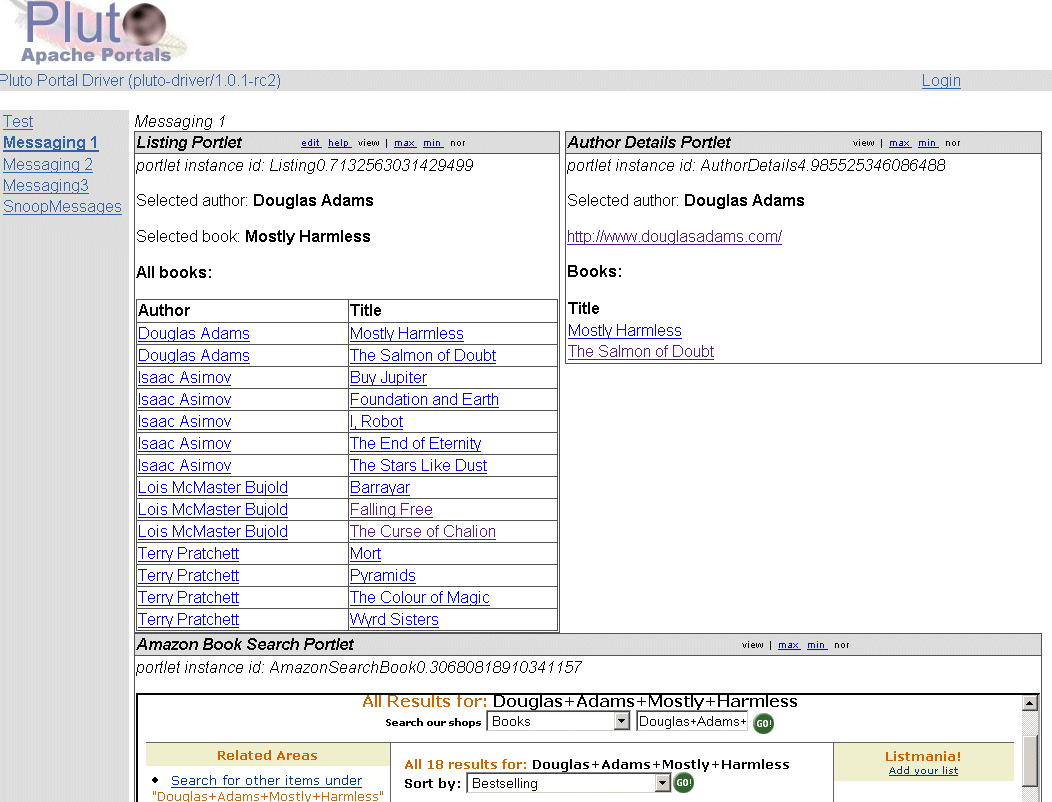Select the book Mort
Image resolution: width=1052 pixels, height=802 pixels.
(x=365, y=554)
